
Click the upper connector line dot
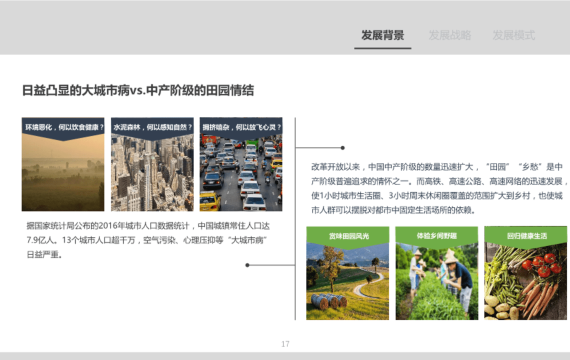[x=342, y=148]
